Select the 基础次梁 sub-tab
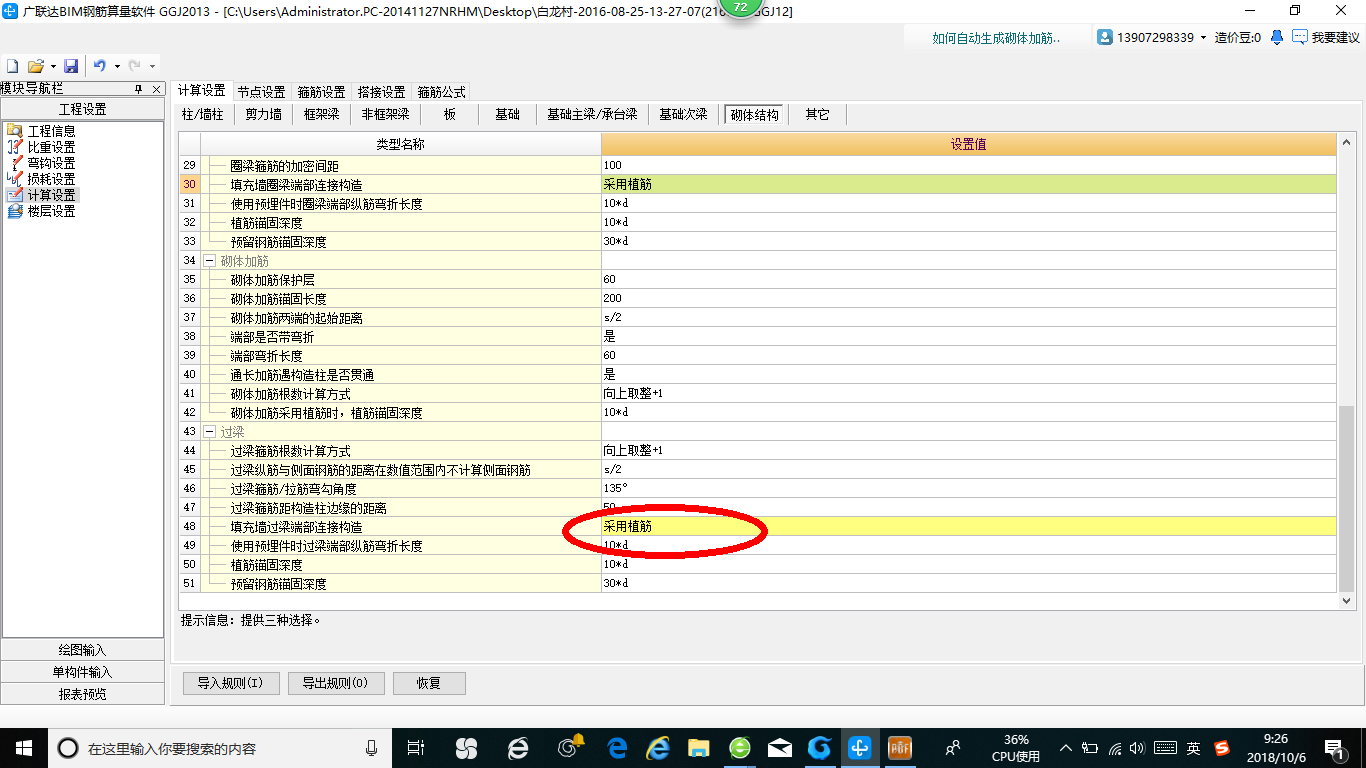Image resolution: width=1366 pixels, height=768 pixels. [683, 114]
